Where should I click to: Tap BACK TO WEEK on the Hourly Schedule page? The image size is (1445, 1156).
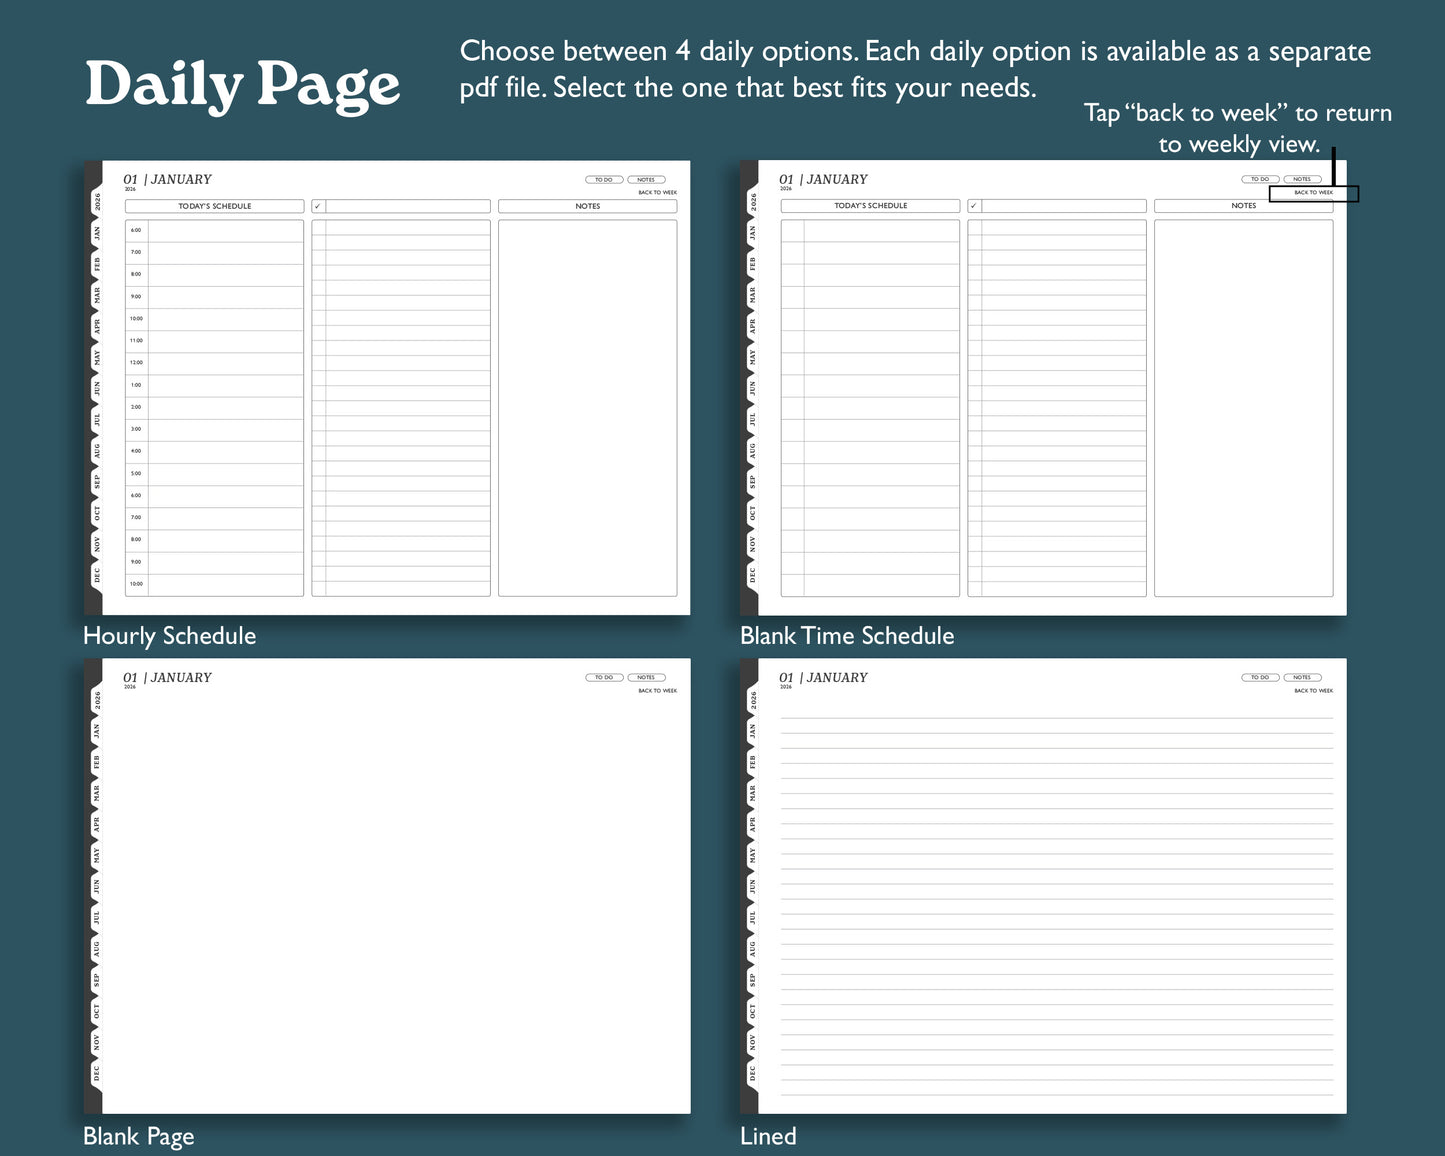(657, 192)
